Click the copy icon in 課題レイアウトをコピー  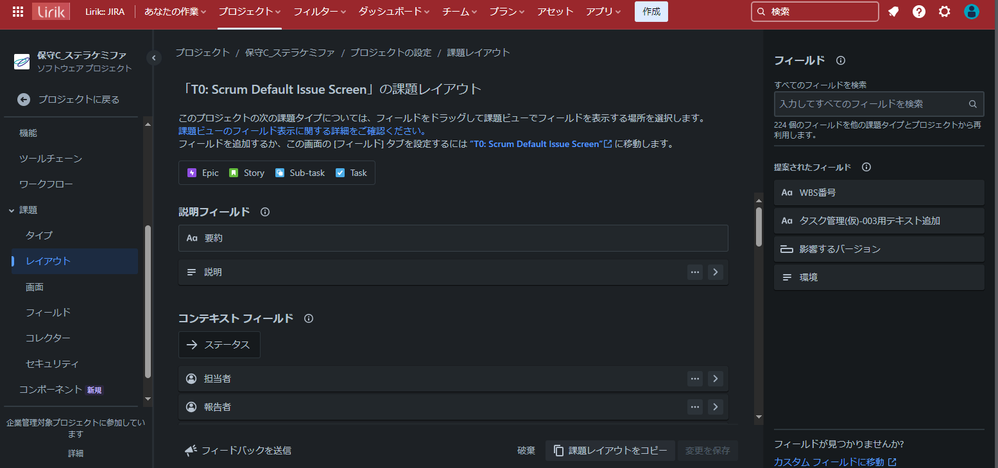coord(559,451)
